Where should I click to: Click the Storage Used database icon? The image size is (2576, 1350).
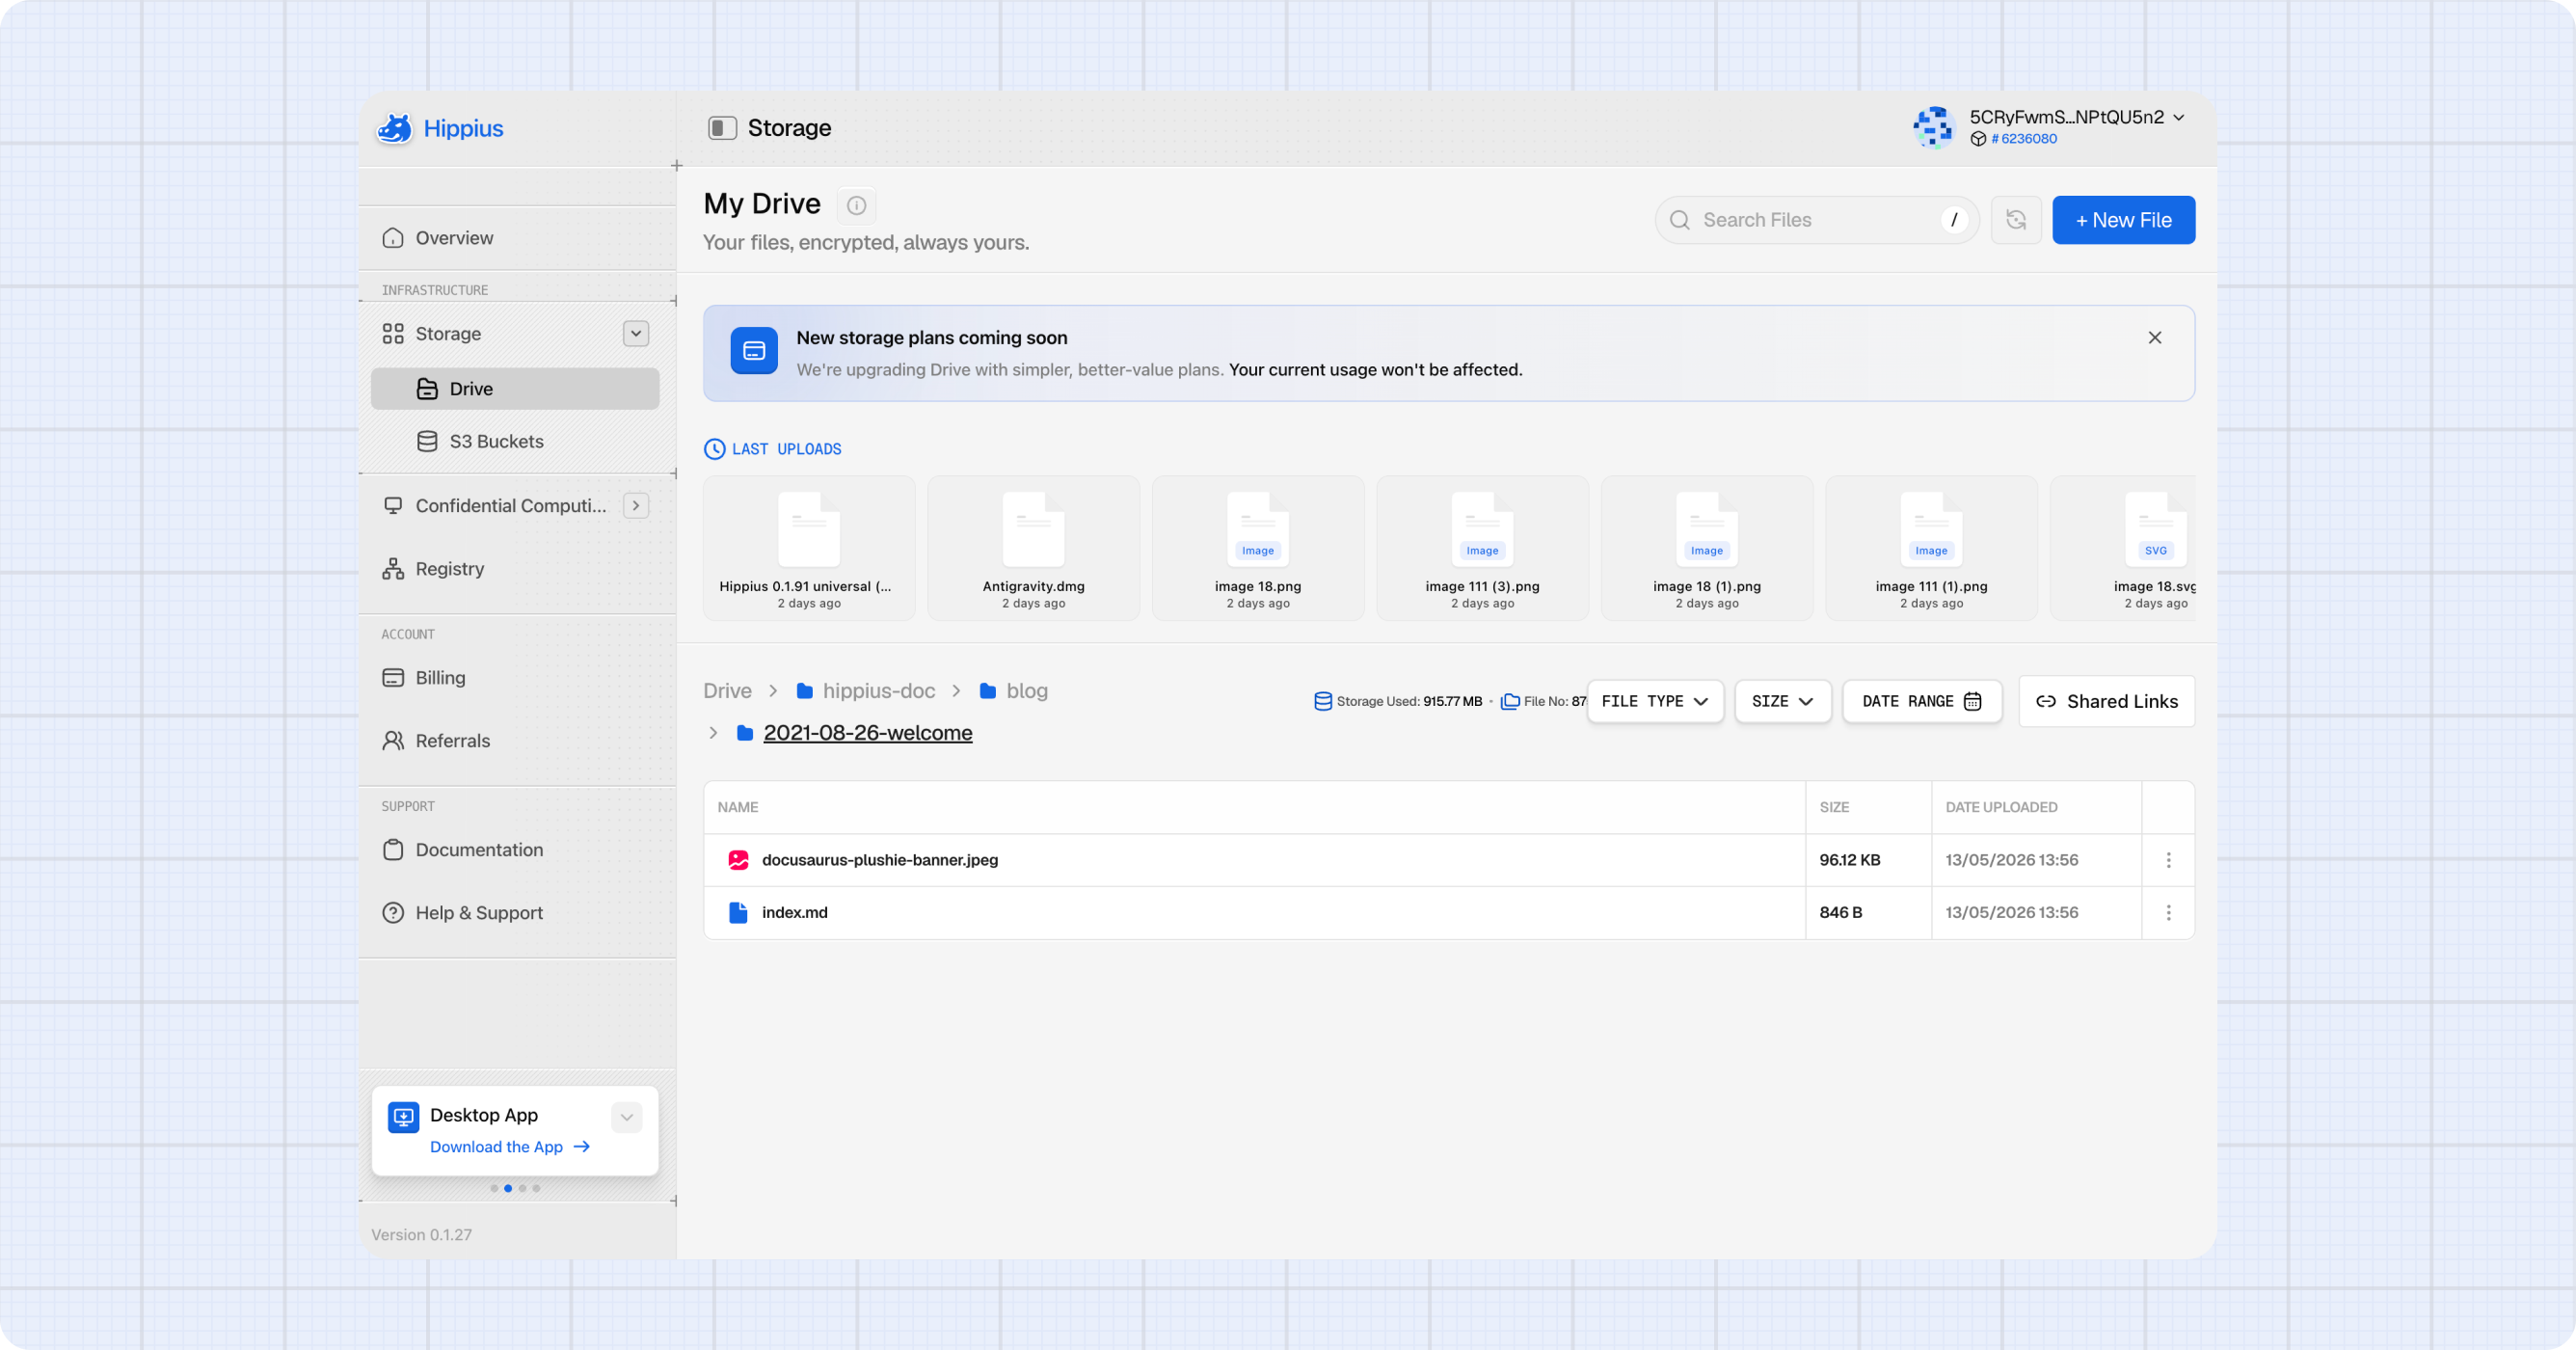coord(1322,702)
